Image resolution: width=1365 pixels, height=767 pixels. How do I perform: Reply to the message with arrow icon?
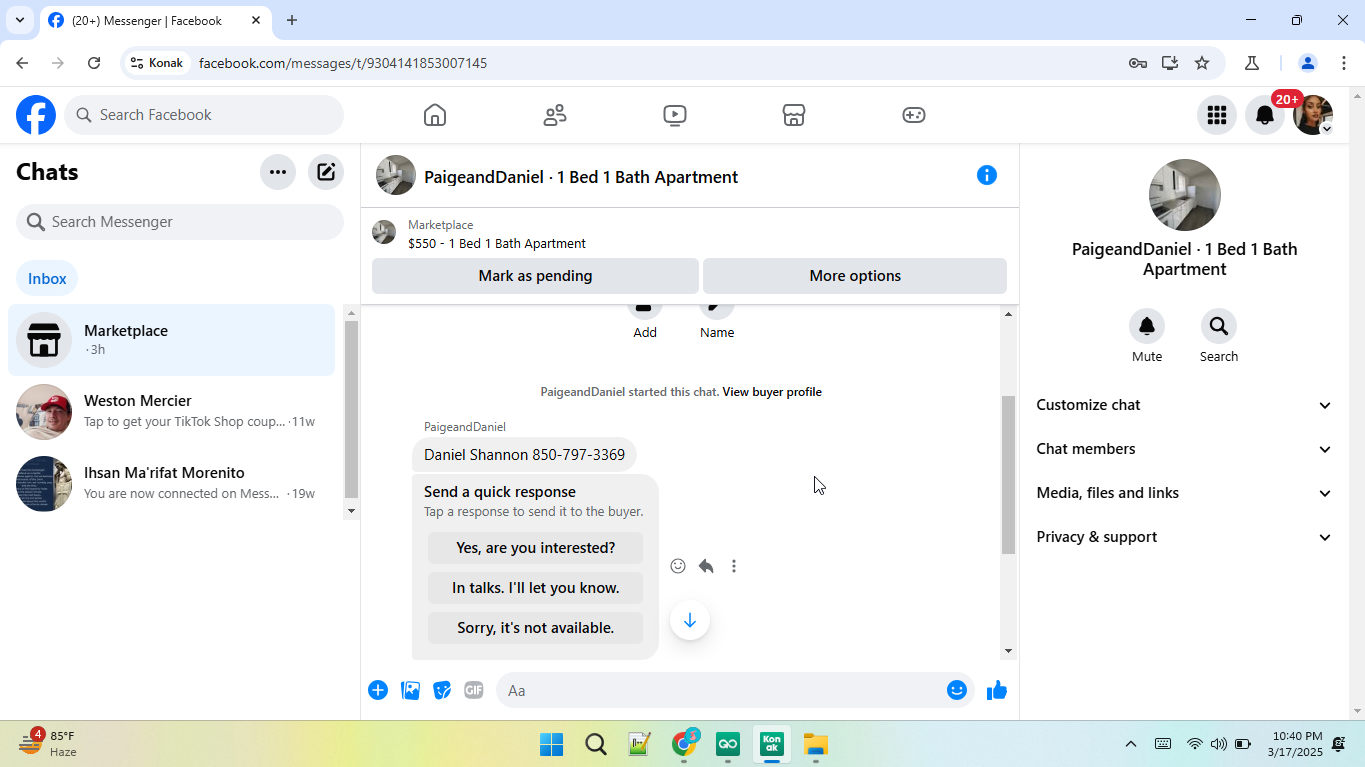[x=706, y=566]
